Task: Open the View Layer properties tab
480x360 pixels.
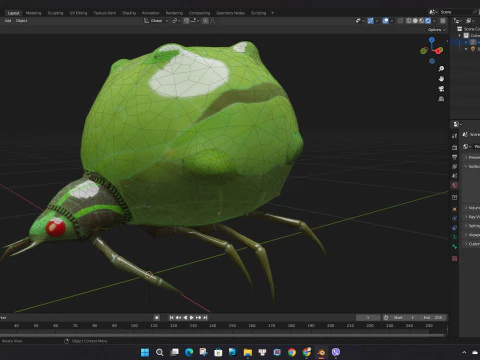Action: (x=455, y=166)
